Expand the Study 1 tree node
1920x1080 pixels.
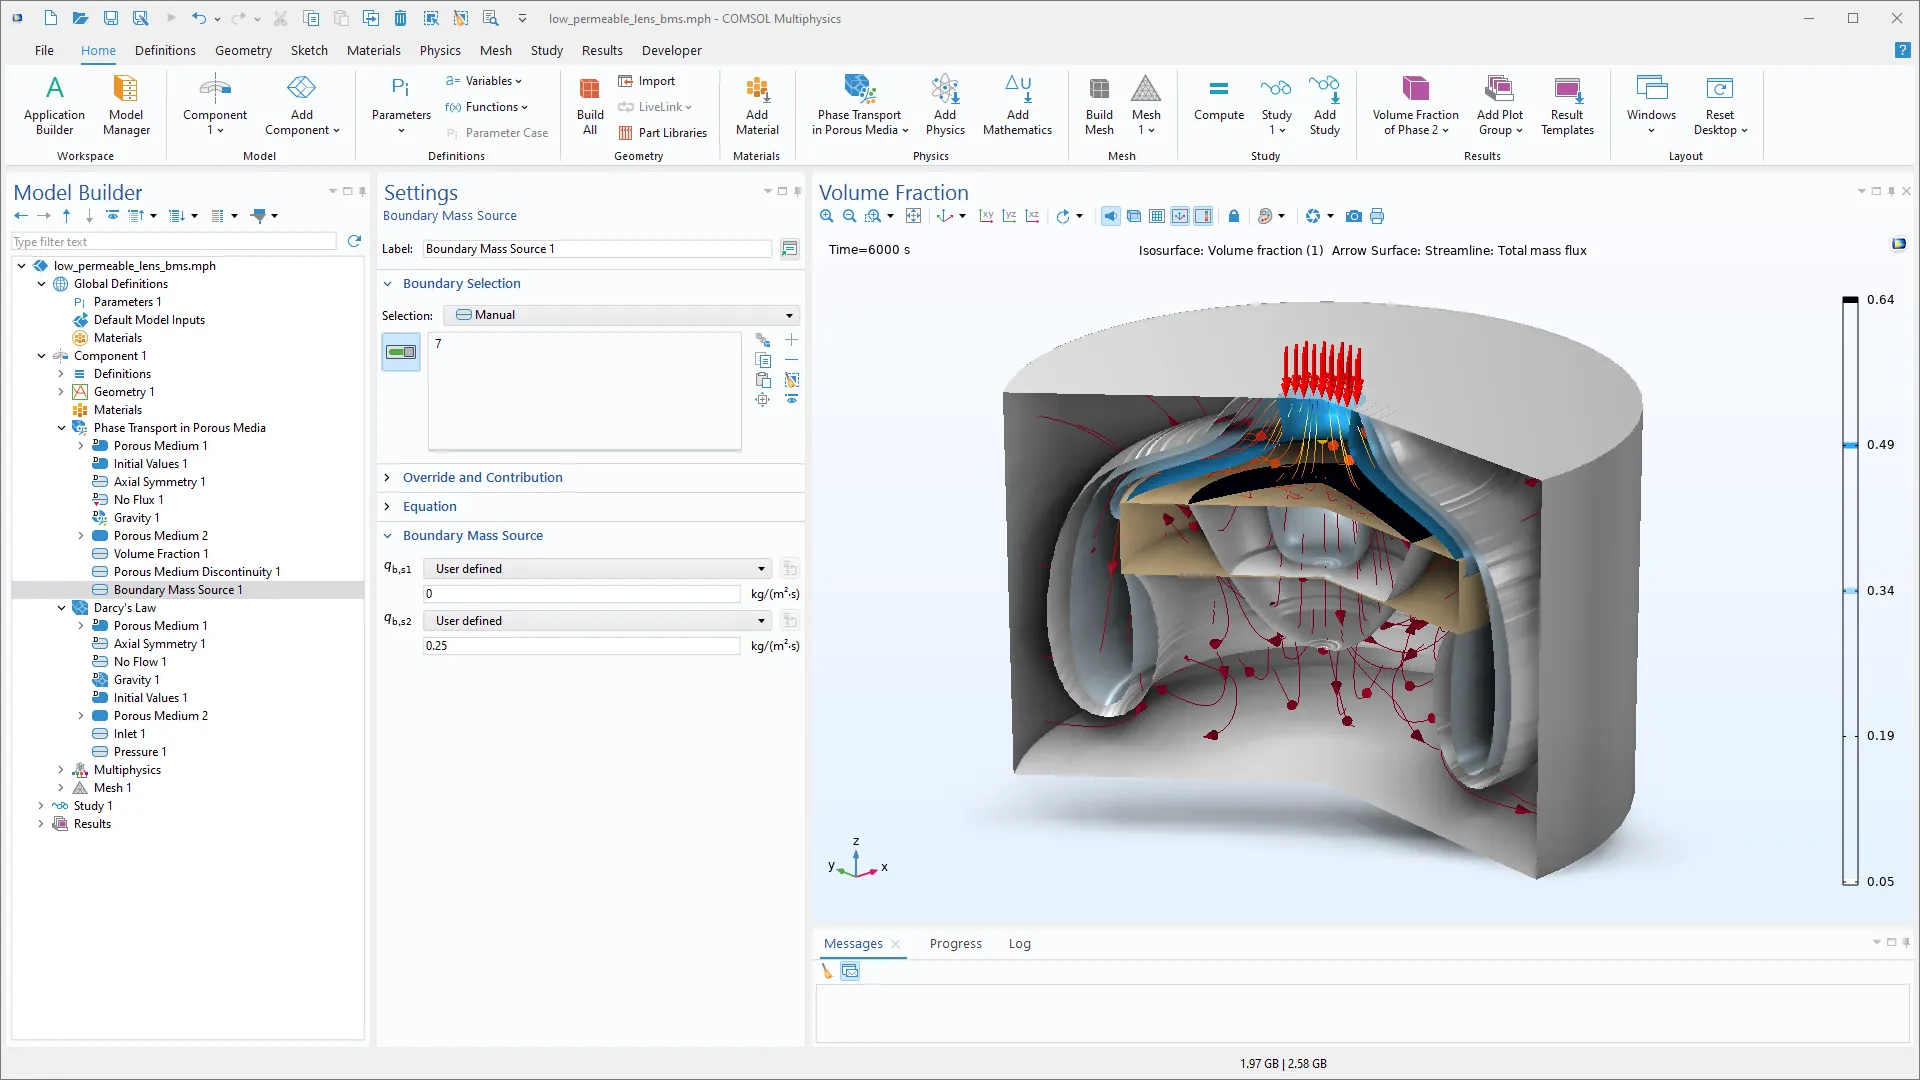(x=41, y=806)
